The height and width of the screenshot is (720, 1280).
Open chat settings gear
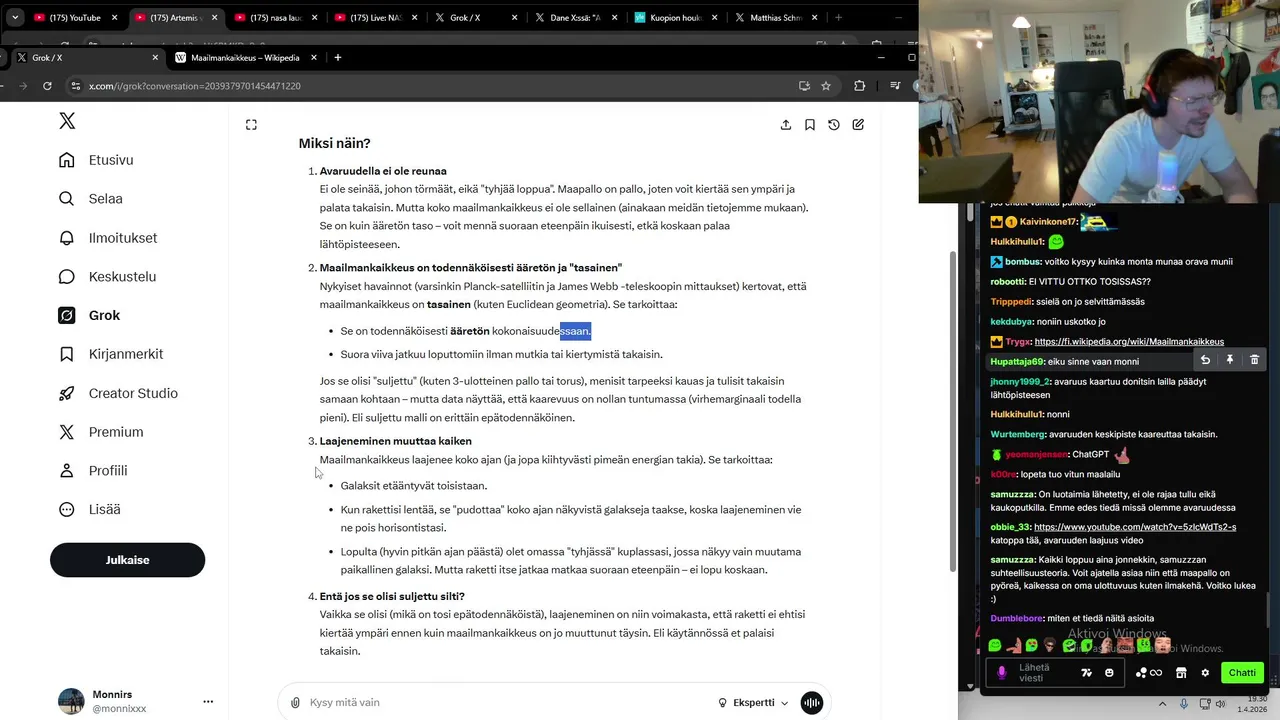click(x=1205, y=673)
